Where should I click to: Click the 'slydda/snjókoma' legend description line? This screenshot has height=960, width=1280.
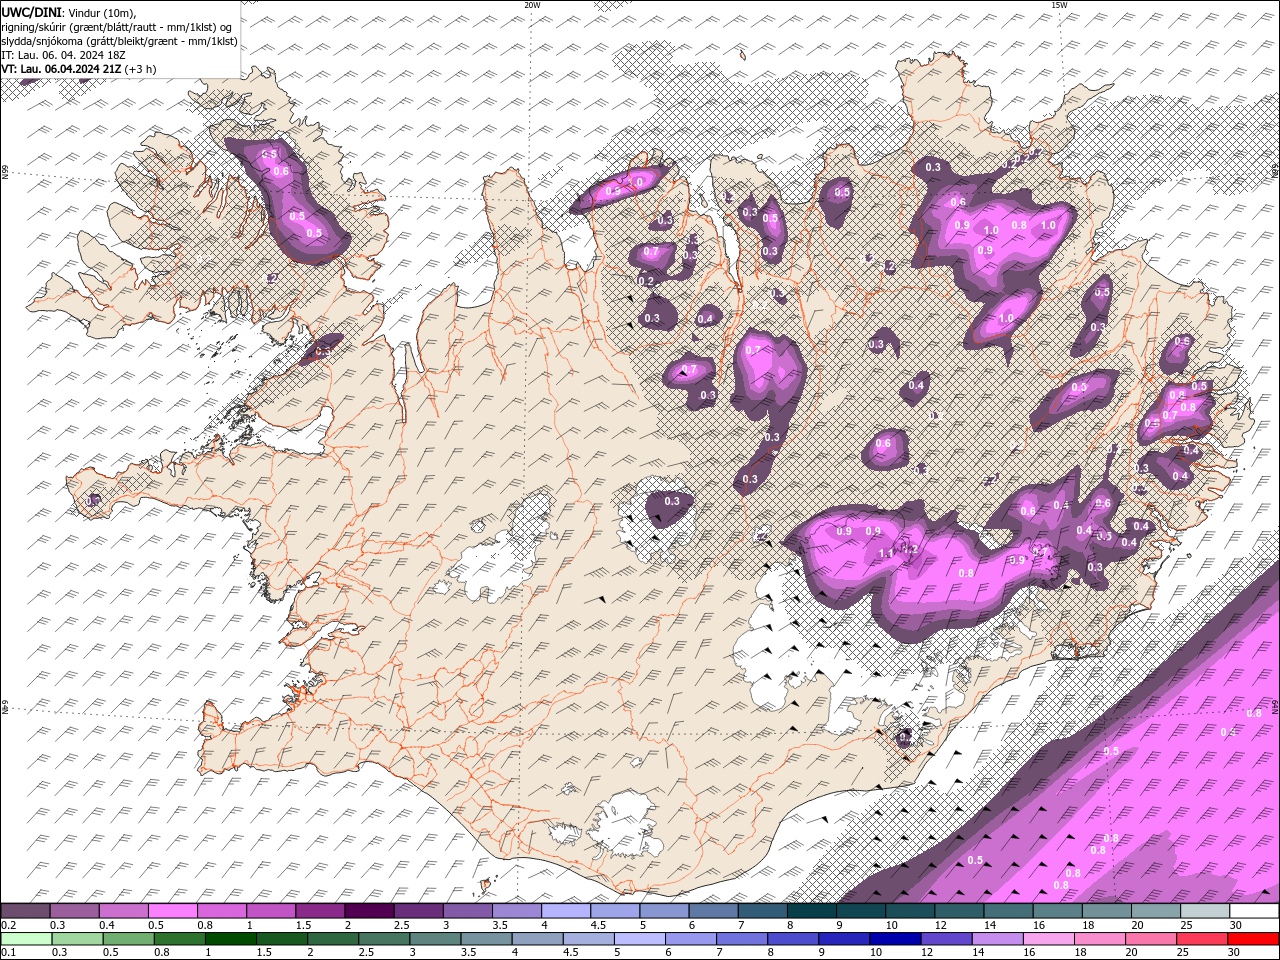click(120, 41)
